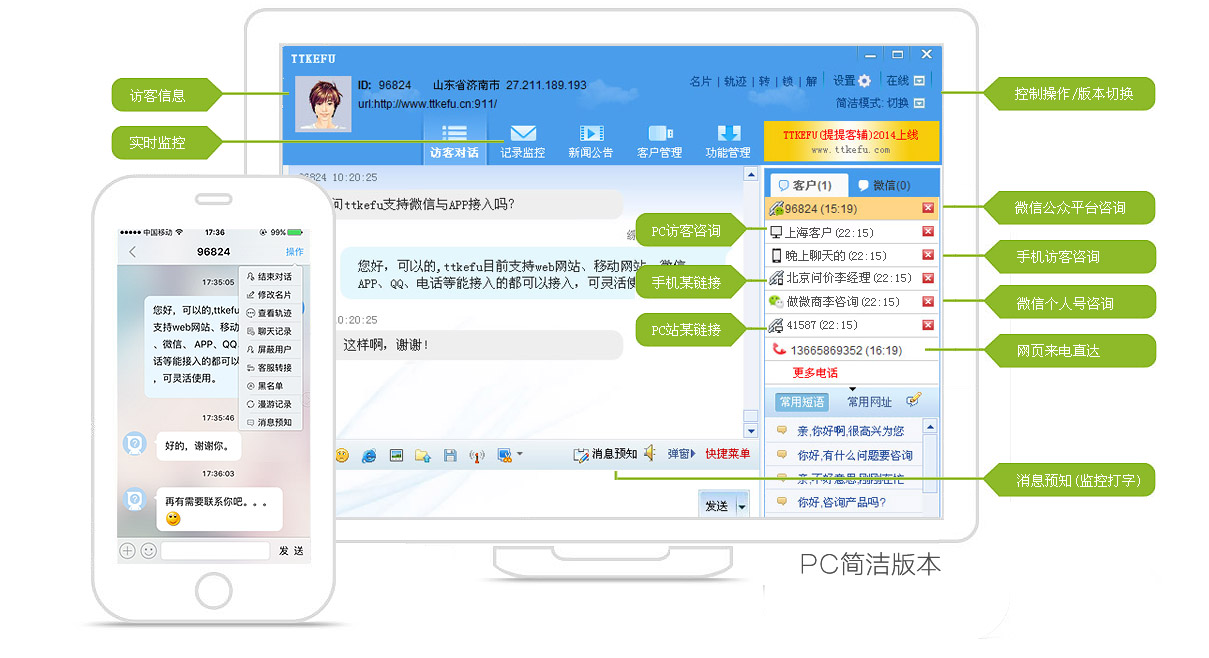Open the emoji smiley picker
The height and width of the screenshot is (658, 1209).
(x=342, y=455)
